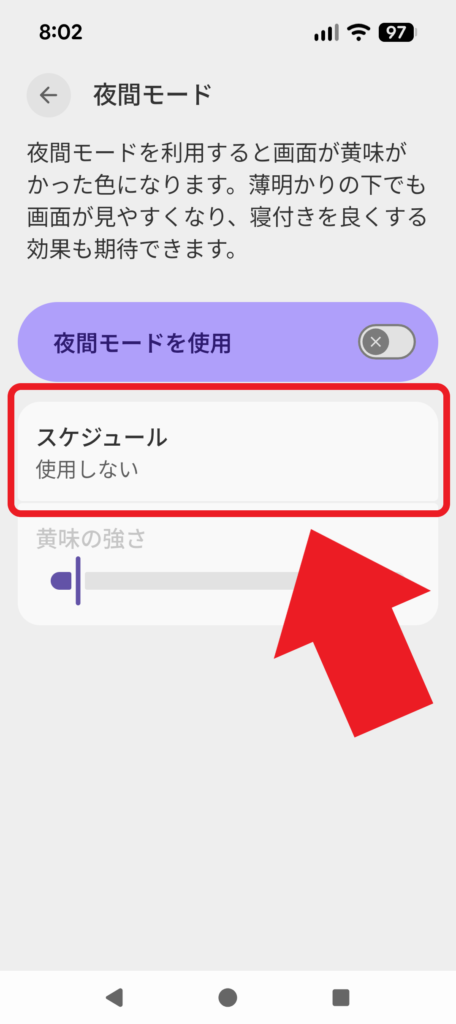
Task: Tap the battery indicator showing 97
Action: click(397, 33)
